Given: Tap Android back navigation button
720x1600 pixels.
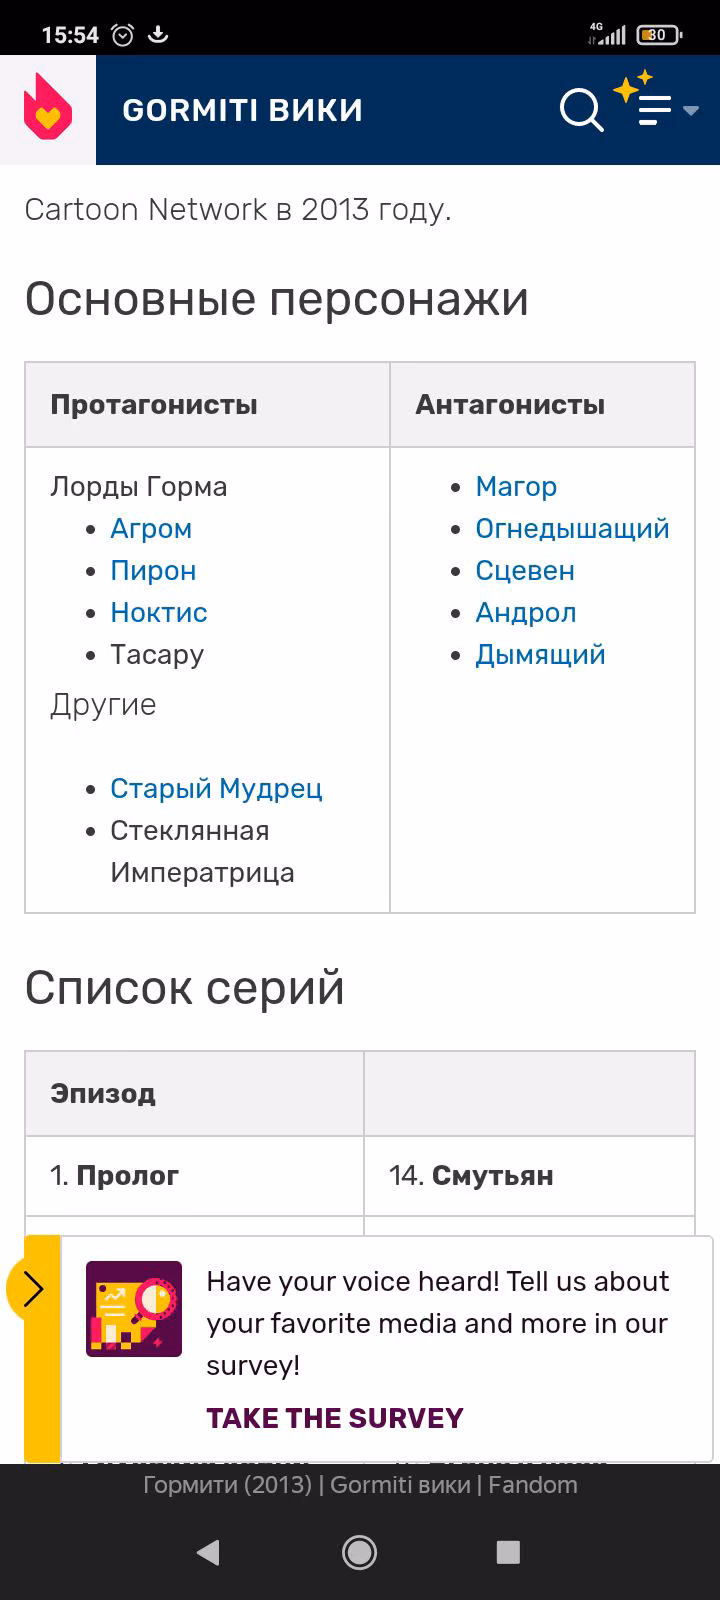Looking at the screenshot, I should pyautogui.click(x=208, y=1552).
